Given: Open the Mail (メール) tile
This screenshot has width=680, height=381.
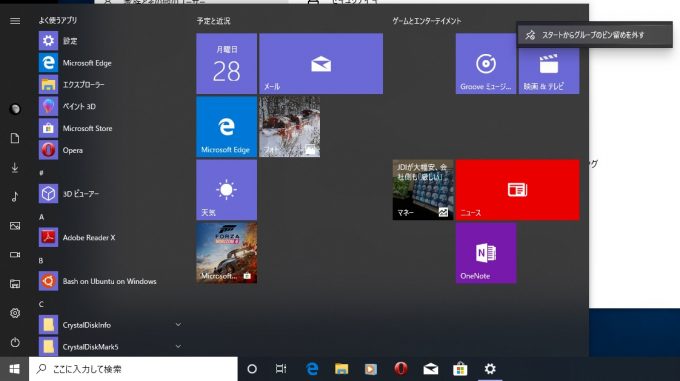Looking at the screenshot, I should pyautogui.click(x=321, y=64).
